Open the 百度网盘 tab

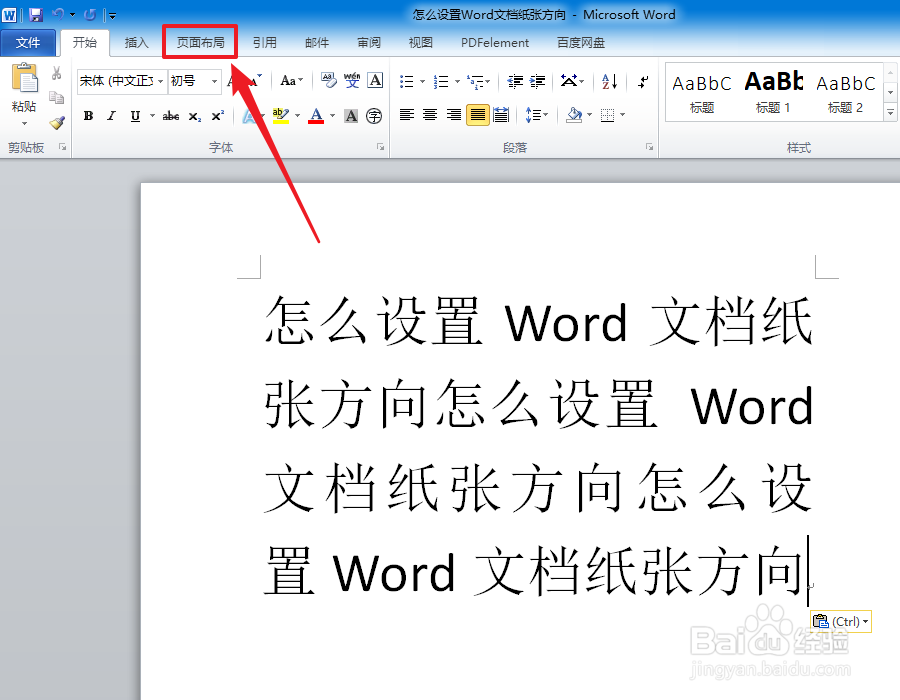tap(581, 42)
